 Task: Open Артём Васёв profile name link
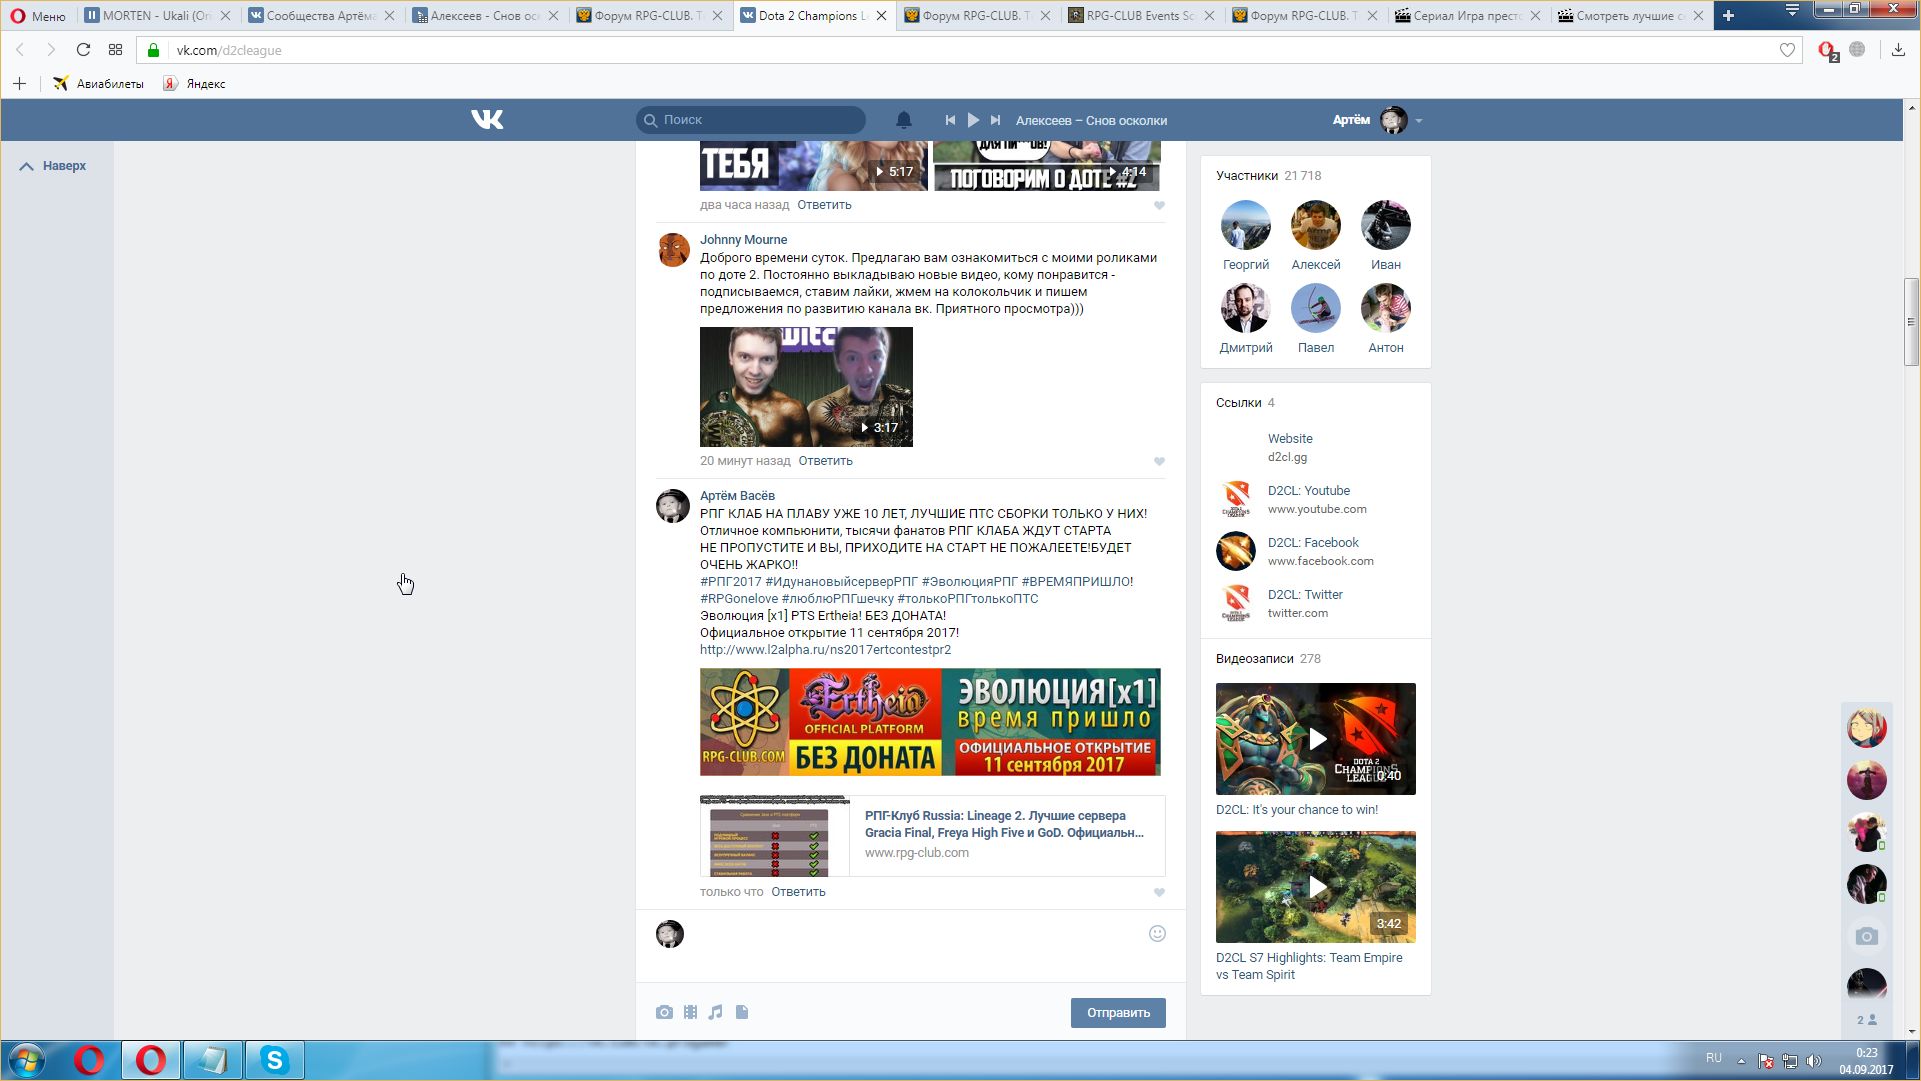point(737,496)
